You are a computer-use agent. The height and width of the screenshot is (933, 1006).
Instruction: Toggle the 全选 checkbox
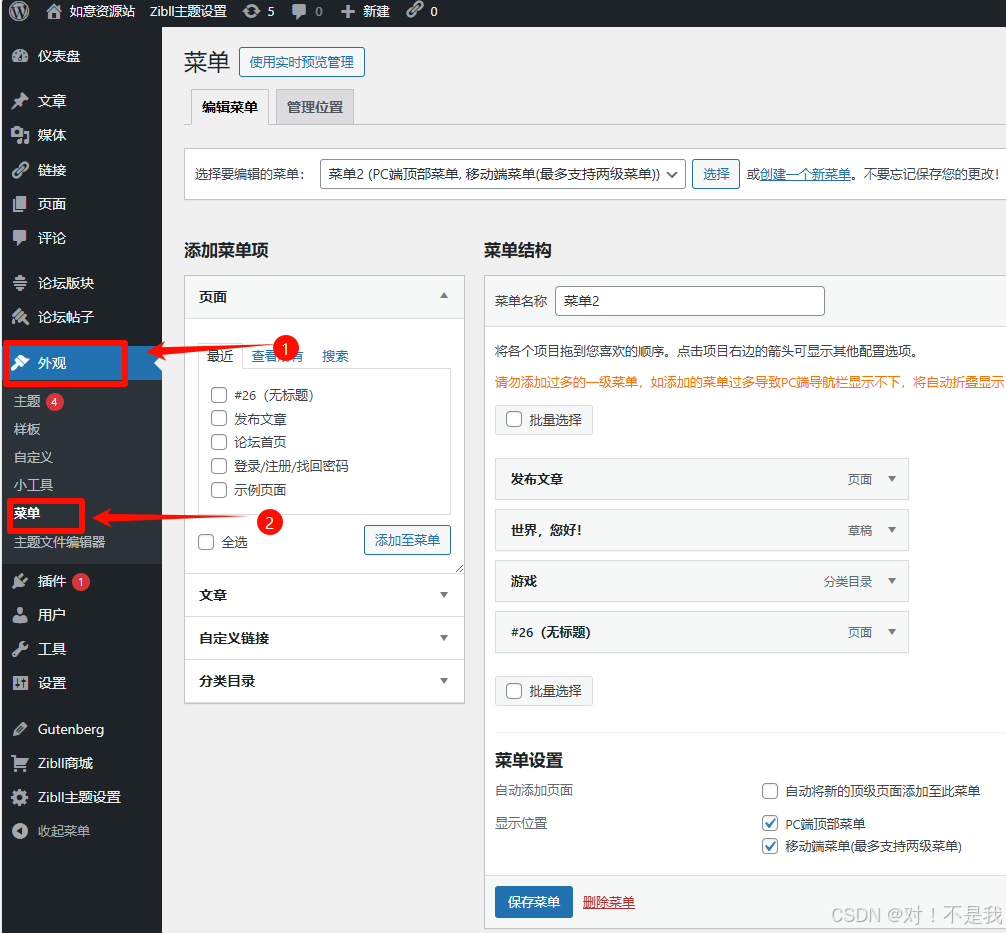coord(206,542)
